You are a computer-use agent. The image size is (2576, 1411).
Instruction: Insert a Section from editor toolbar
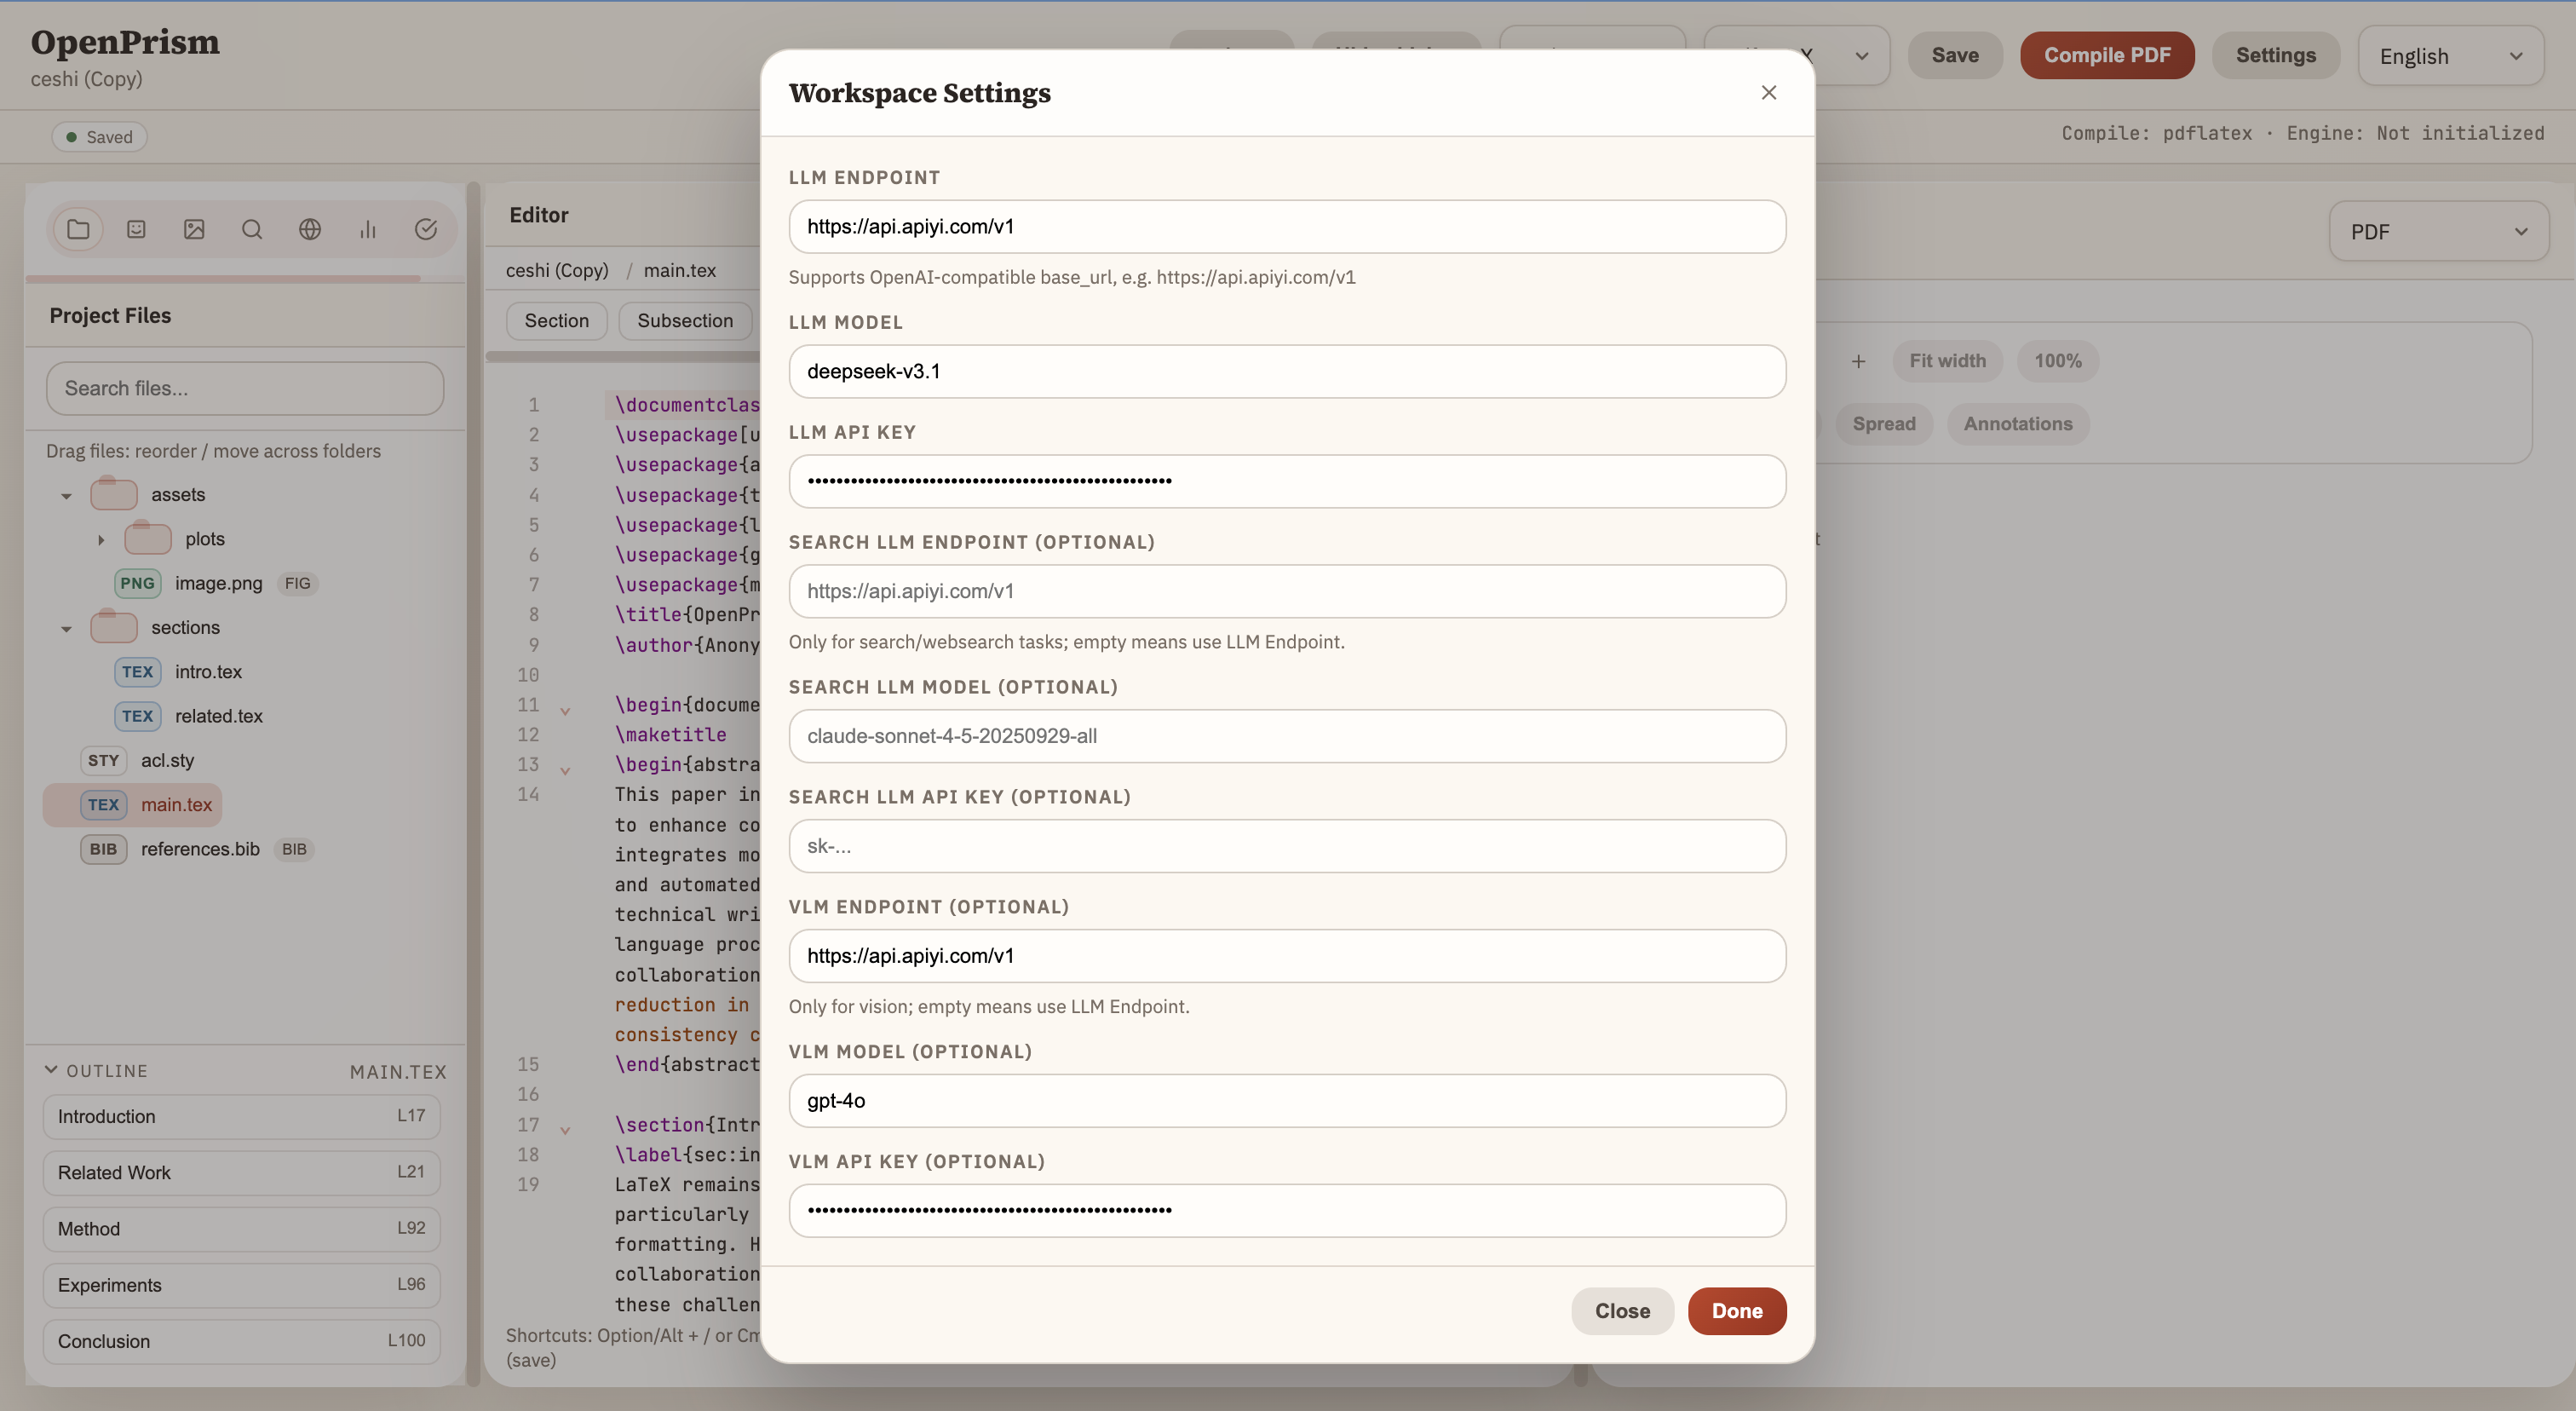pyautogui.click(x=556, y=321)
